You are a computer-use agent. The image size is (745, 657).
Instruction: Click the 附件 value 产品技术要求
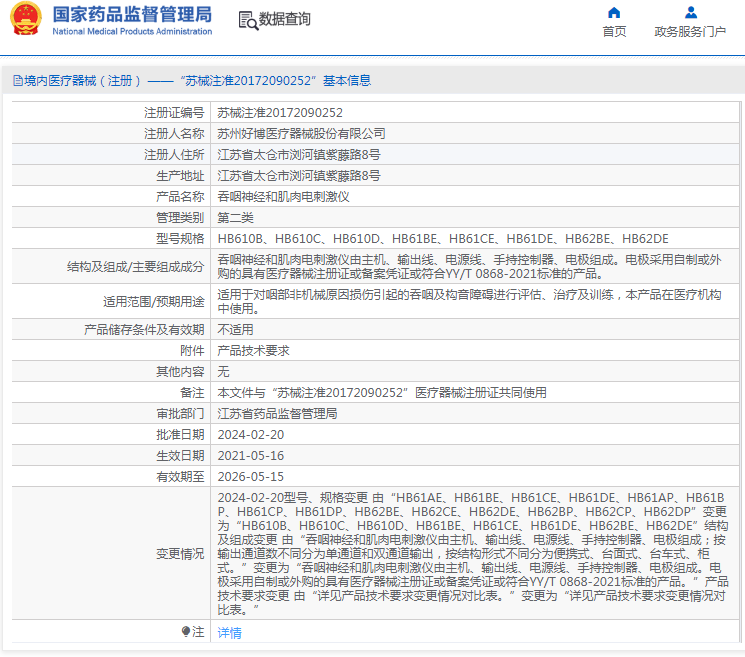pyautogui.click(x=253, y=351)
